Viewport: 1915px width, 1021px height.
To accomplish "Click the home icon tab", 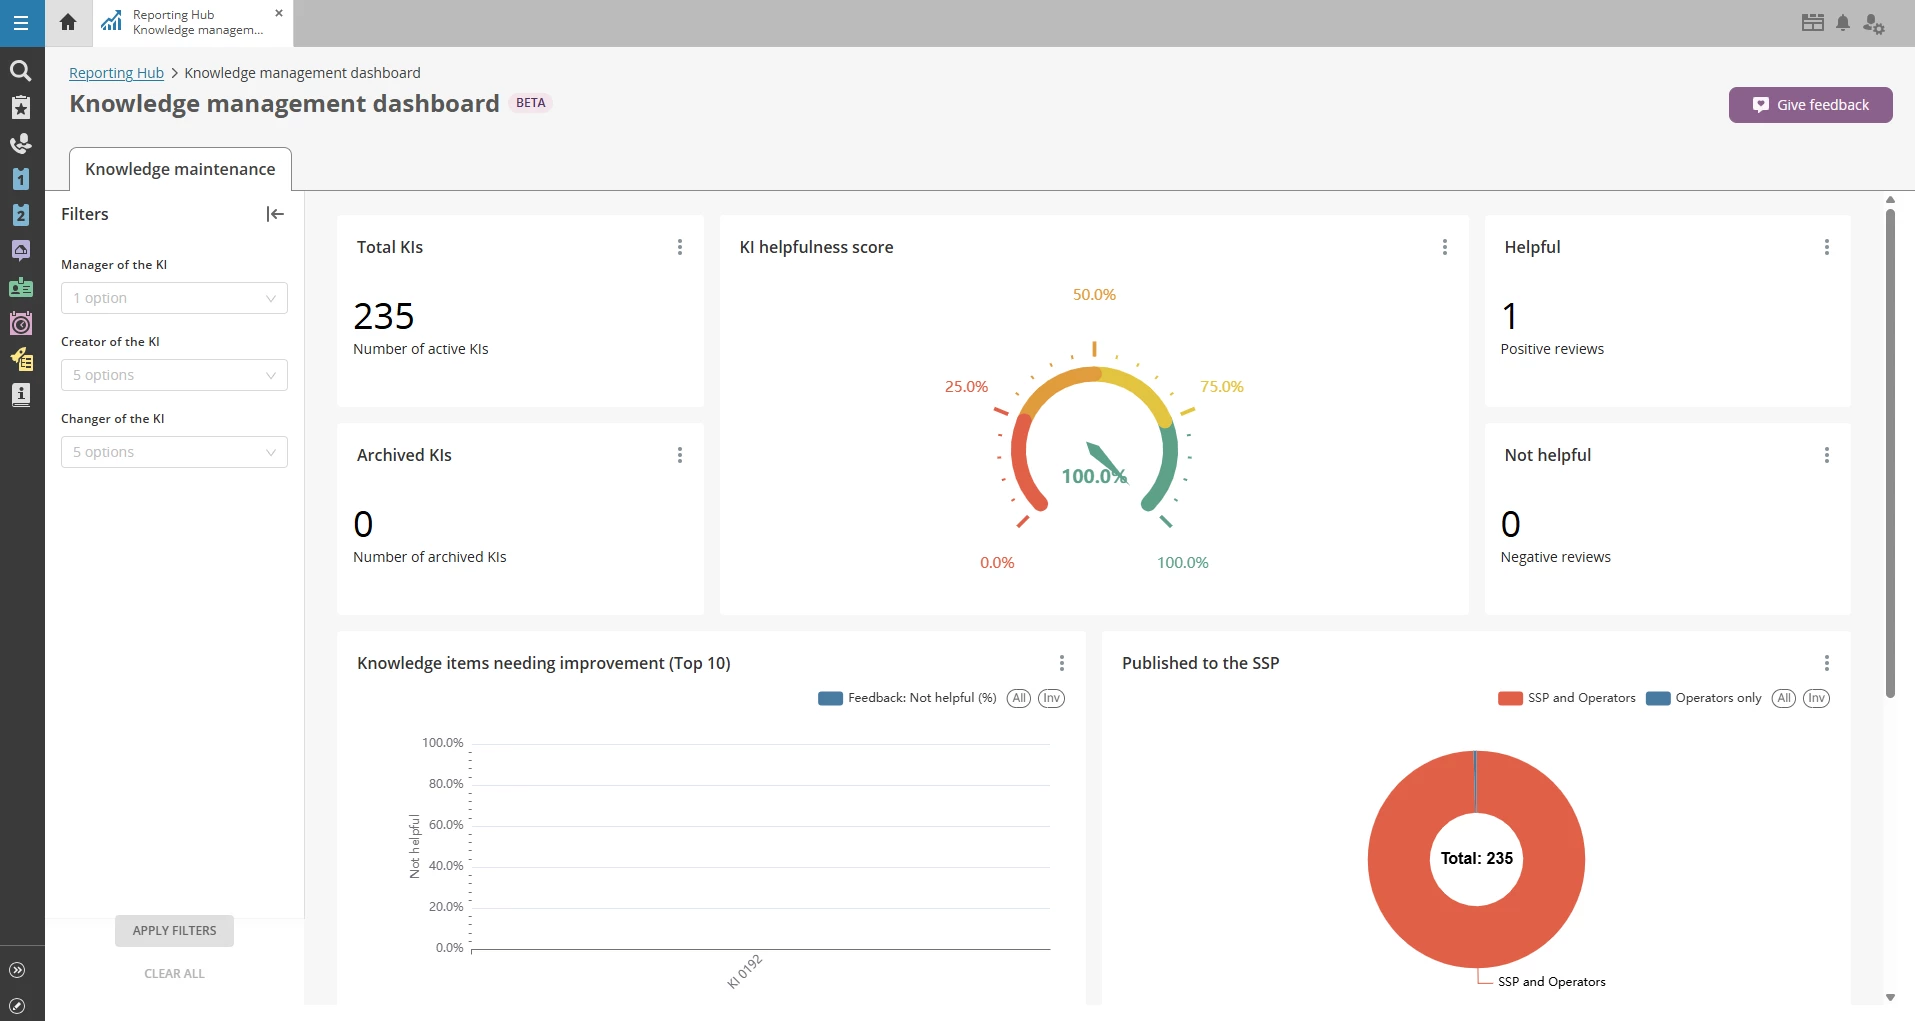I will 68,22.
